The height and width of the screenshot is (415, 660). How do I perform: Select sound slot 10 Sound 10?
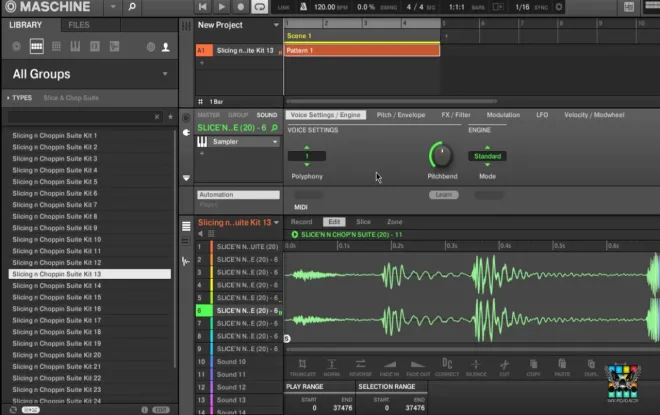pyautogui.click(x=239, y=362)
